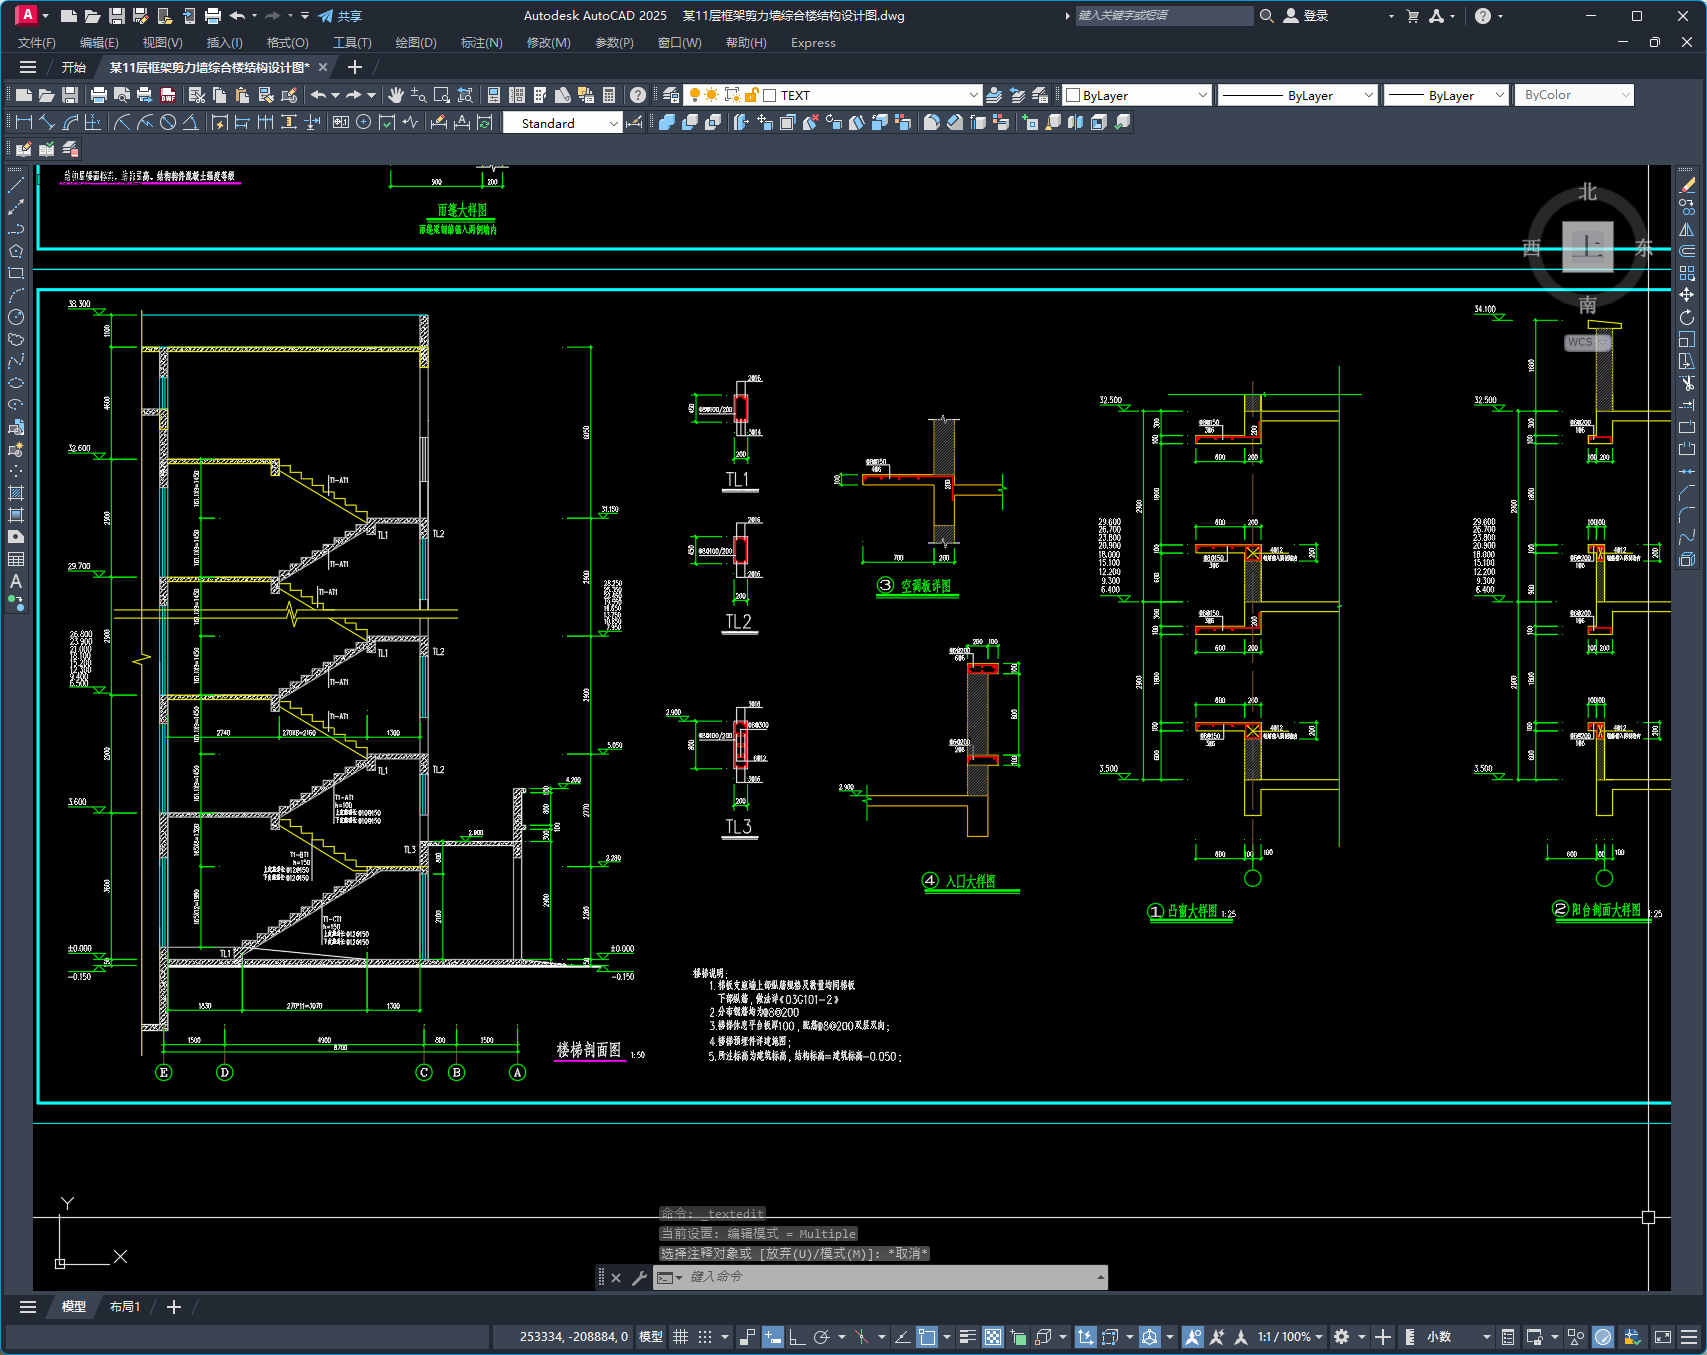This screenshot has width=1707, height=1355.
Task: Click the Save icon in standard toolbar
Action: pos(70,95)
